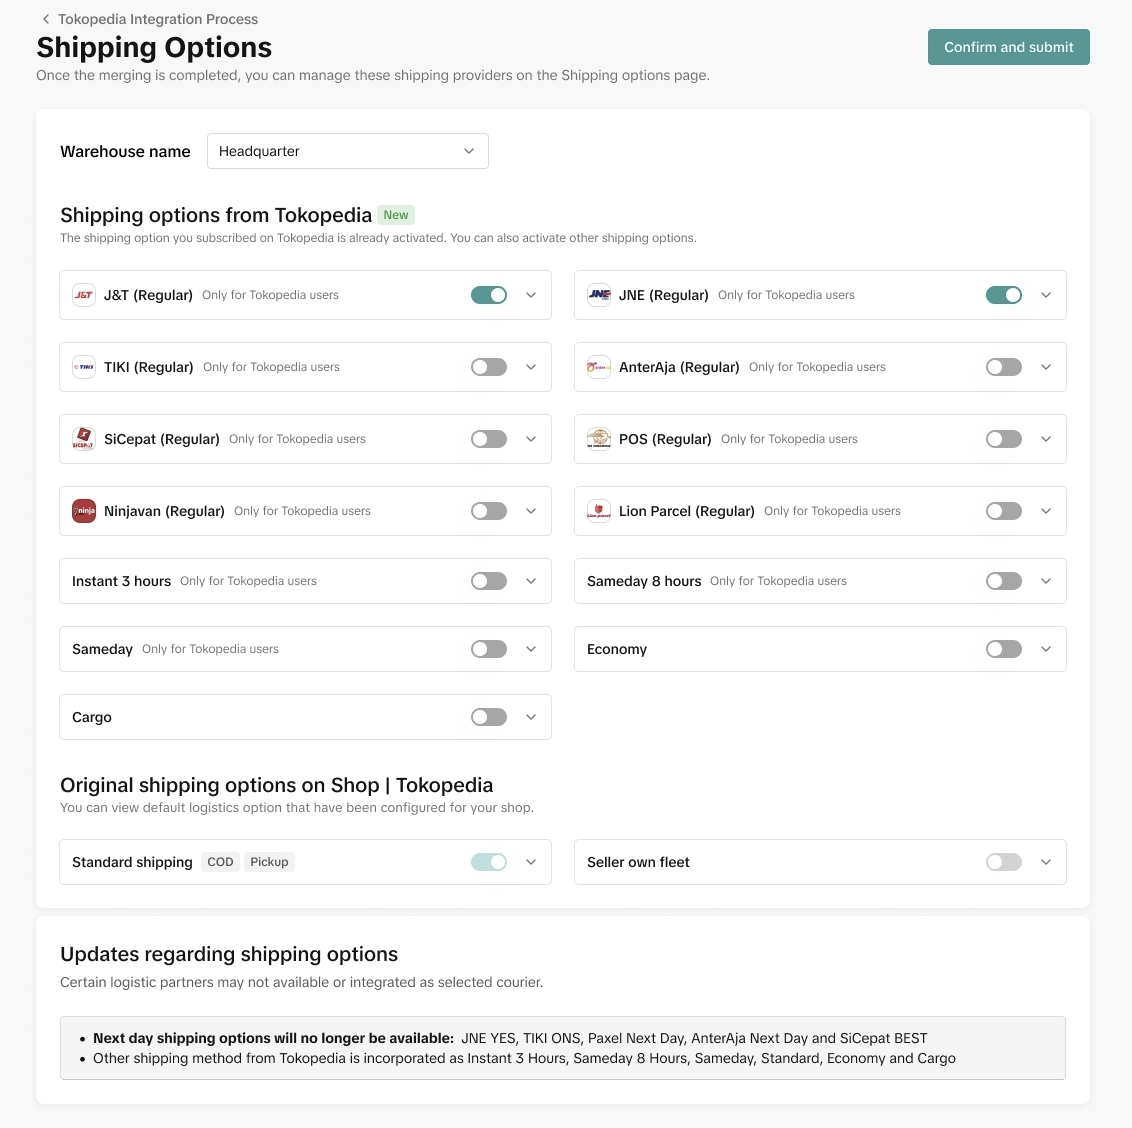
Task: Open the Warehouse name dropdown
Action: pyautogui.click(x=347, y=151)
